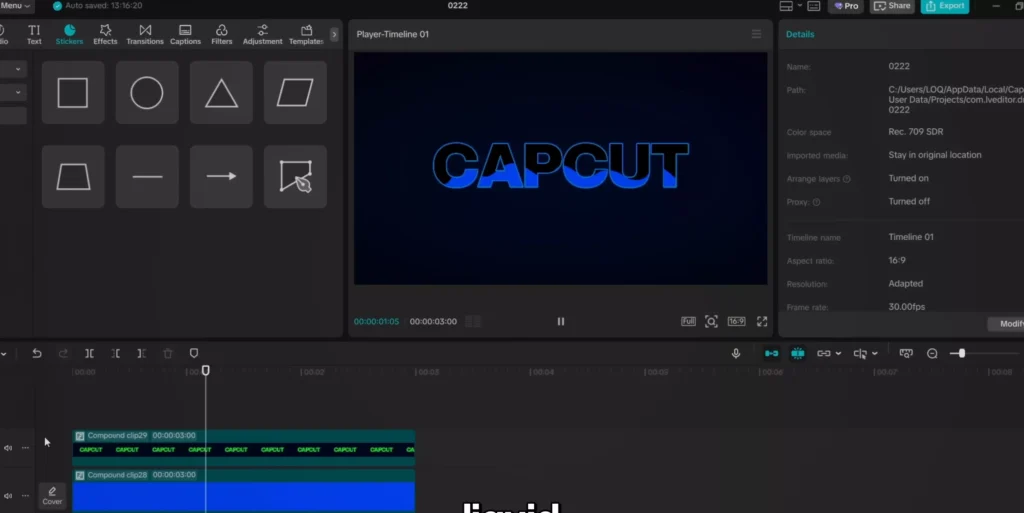Zoom out the timeline with the minus icon
1024x513 pixels.
[x=932, y=353]
